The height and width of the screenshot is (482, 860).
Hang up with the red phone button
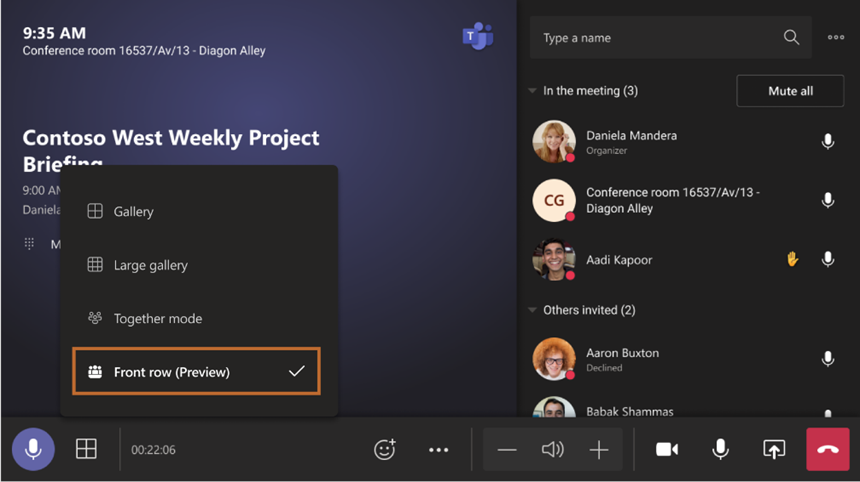coord(828,449)
